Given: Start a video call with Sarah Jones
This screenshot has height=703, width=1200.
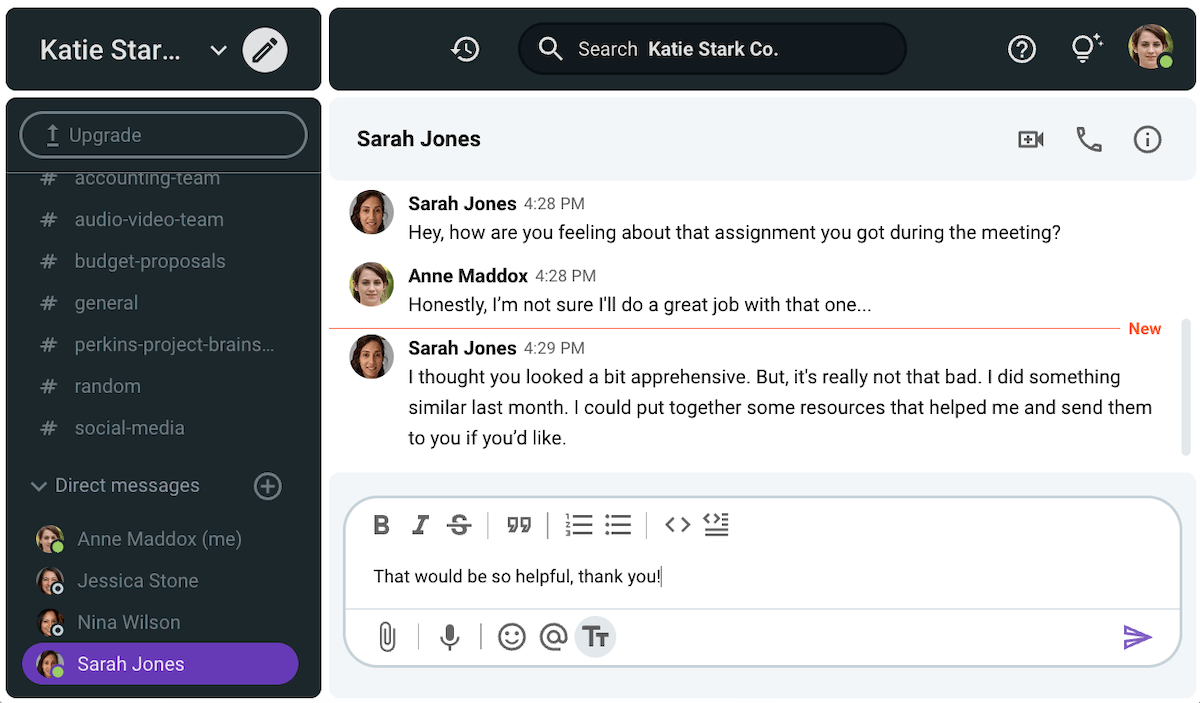Looking at the screenshot, I should 1031,140.
